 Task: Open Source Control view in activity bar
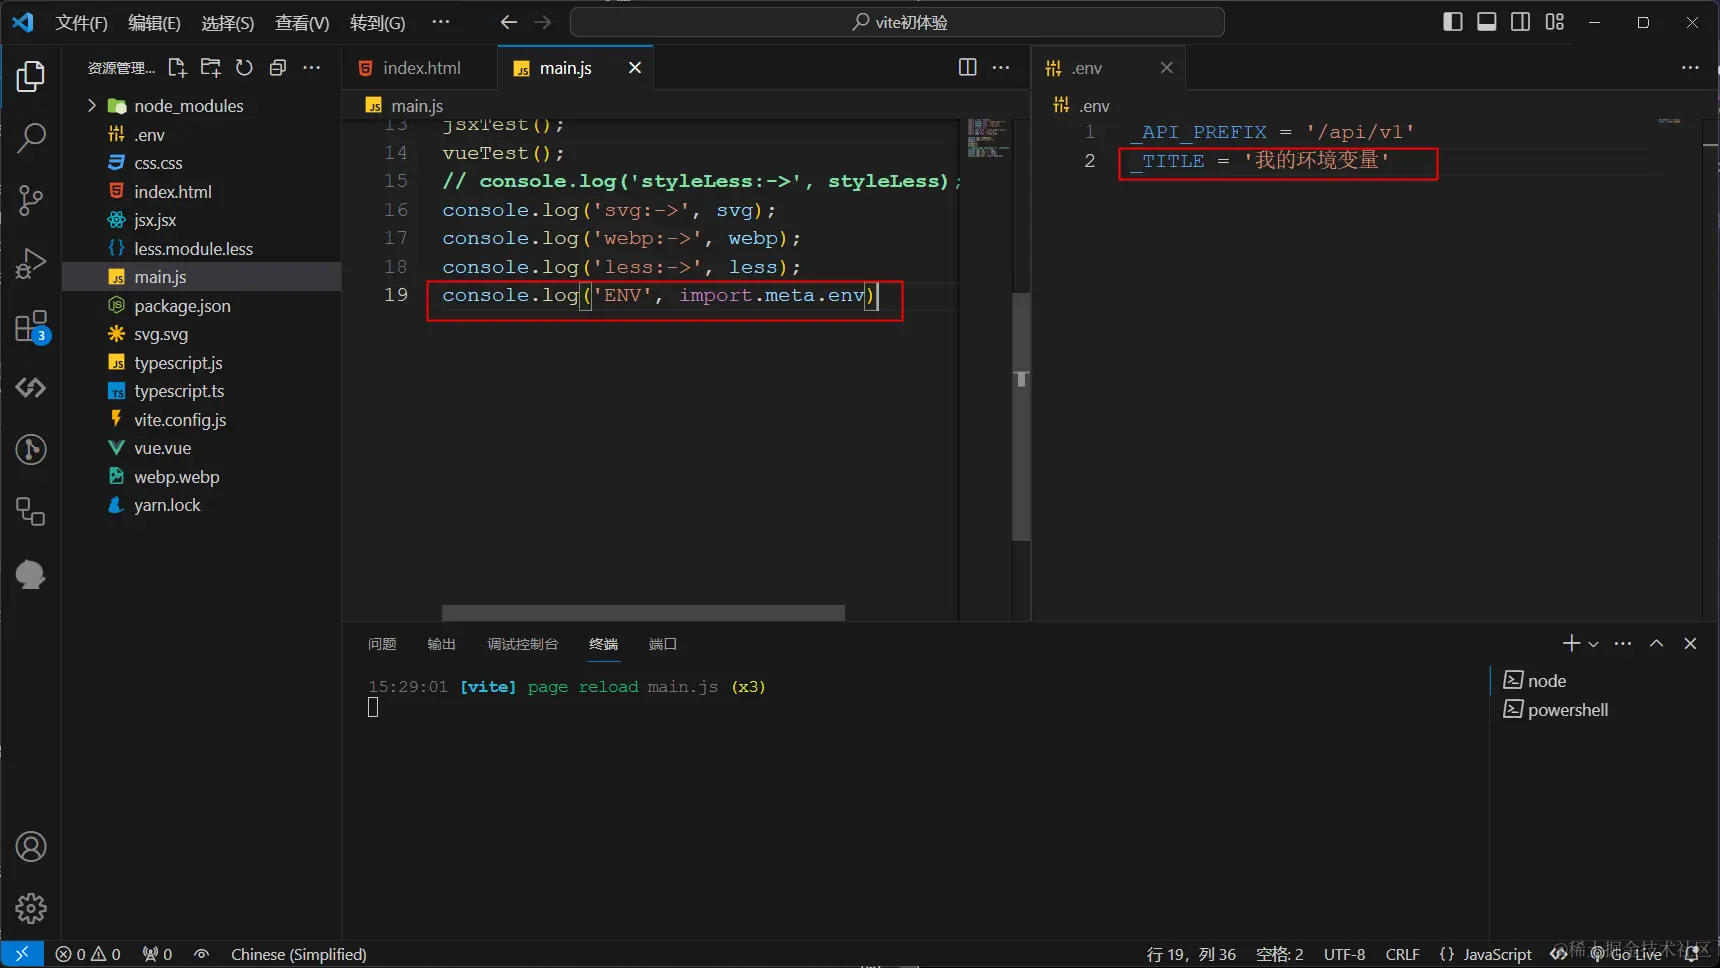[31, 200]
